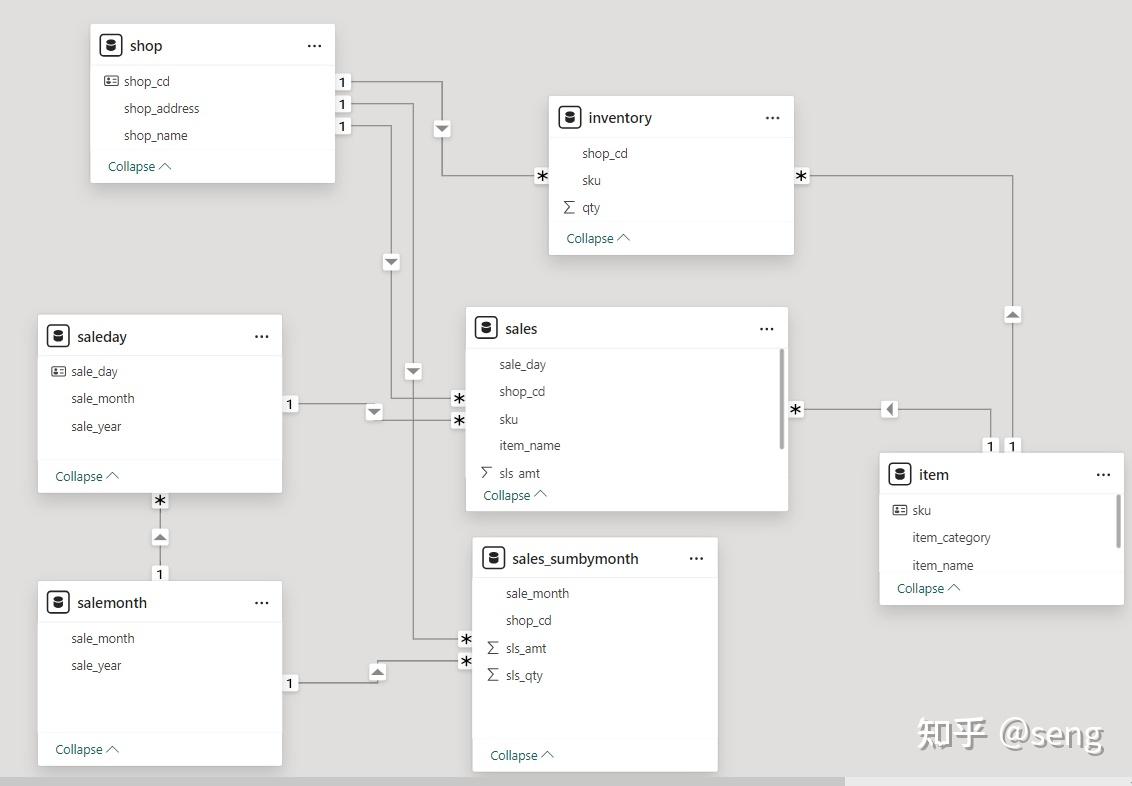Click the sigma icon beside sls_amt in sales

pos(484,472)
